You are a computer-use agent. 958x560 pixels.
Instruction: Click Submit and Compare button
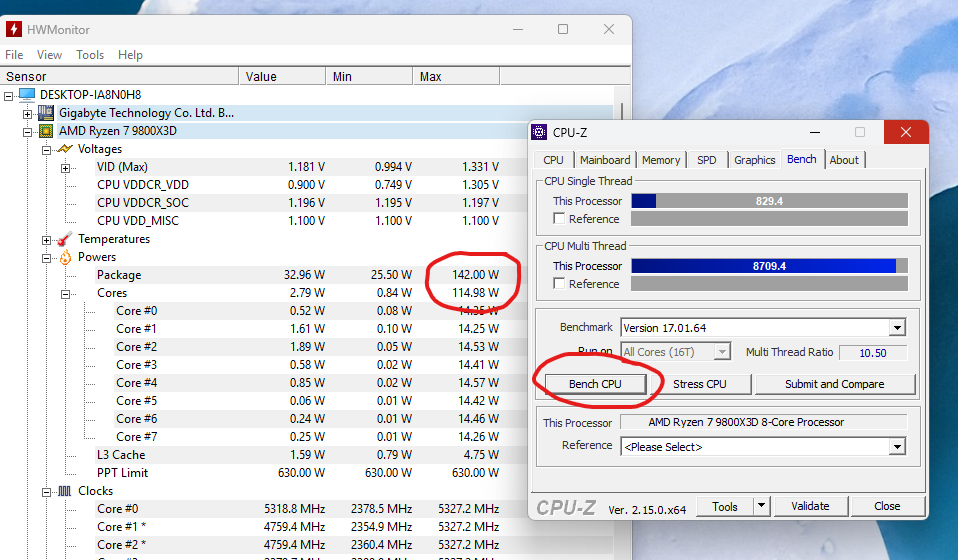(x=835, y=384)
